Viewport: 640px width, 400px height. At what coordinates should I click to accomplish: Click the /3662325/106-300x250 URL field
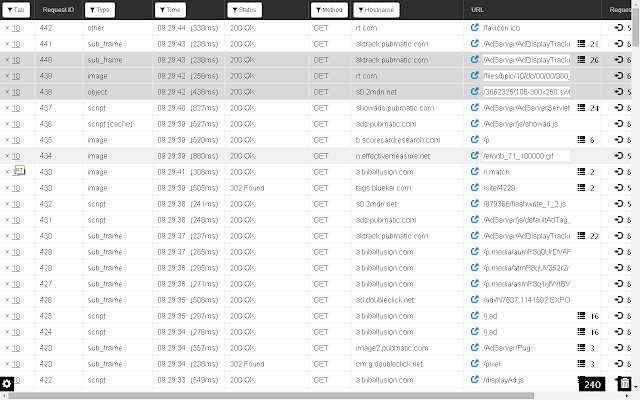[526, 92]
